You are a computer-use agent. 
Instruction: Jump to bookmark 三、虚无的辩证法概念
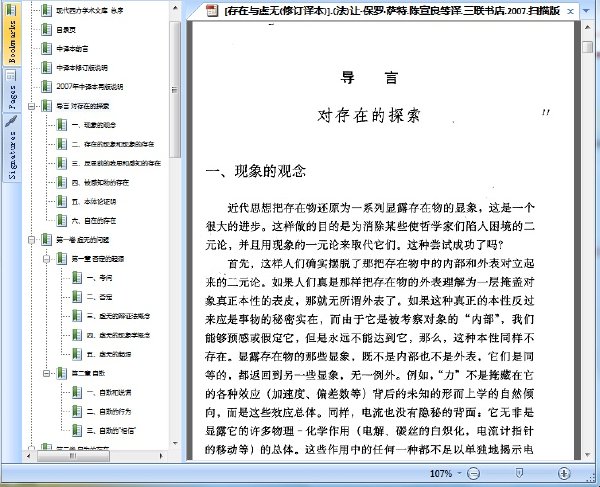[119, 316]
